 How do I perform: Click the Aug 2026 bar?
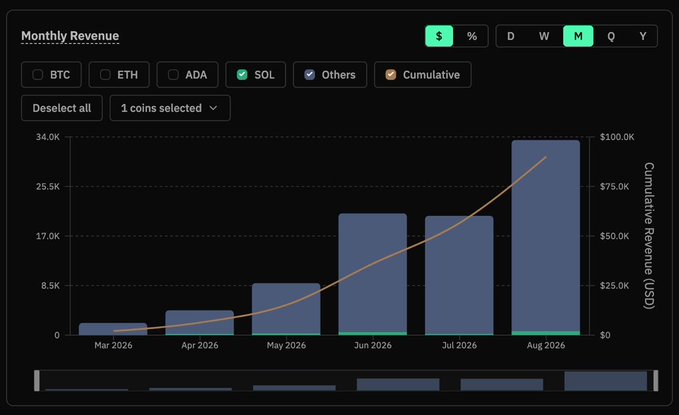[x=546, y=237]
